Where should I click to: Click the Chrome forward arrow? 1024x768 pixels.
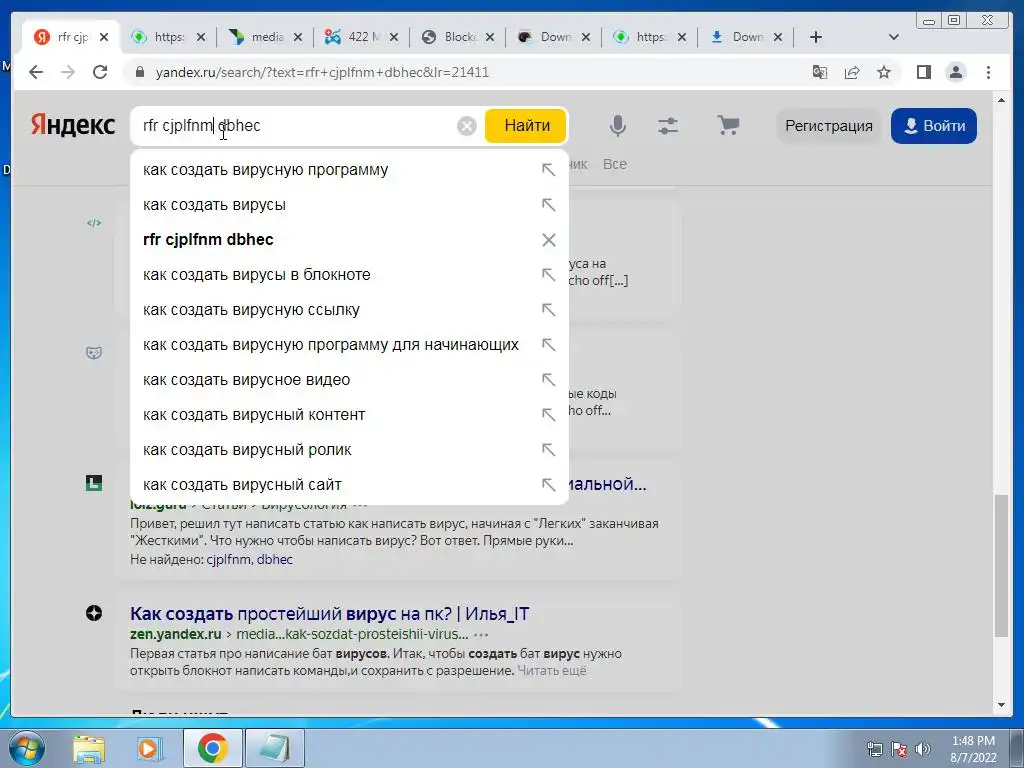click(68, 72)
